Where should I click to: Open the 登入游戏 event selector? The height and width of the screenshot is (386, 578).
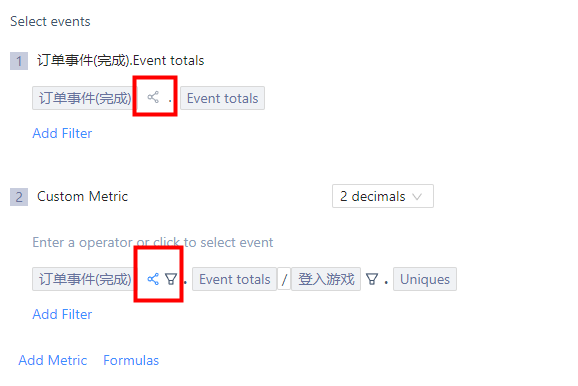coord(326,279)
